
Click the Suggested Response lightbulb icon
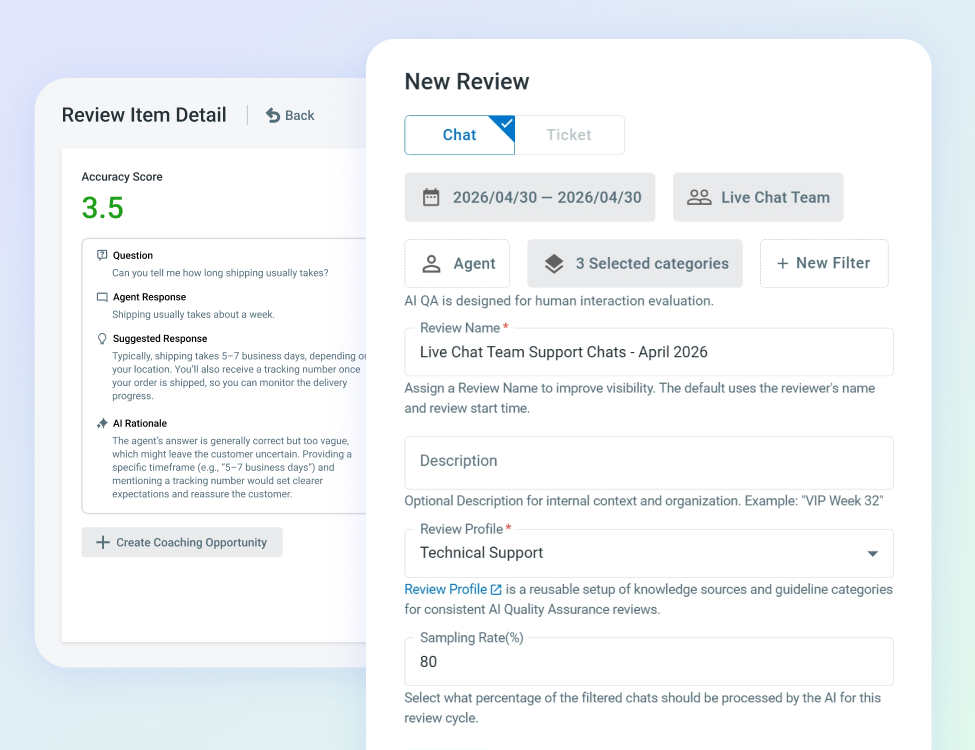pyautogui.click(x=102, y=338)
